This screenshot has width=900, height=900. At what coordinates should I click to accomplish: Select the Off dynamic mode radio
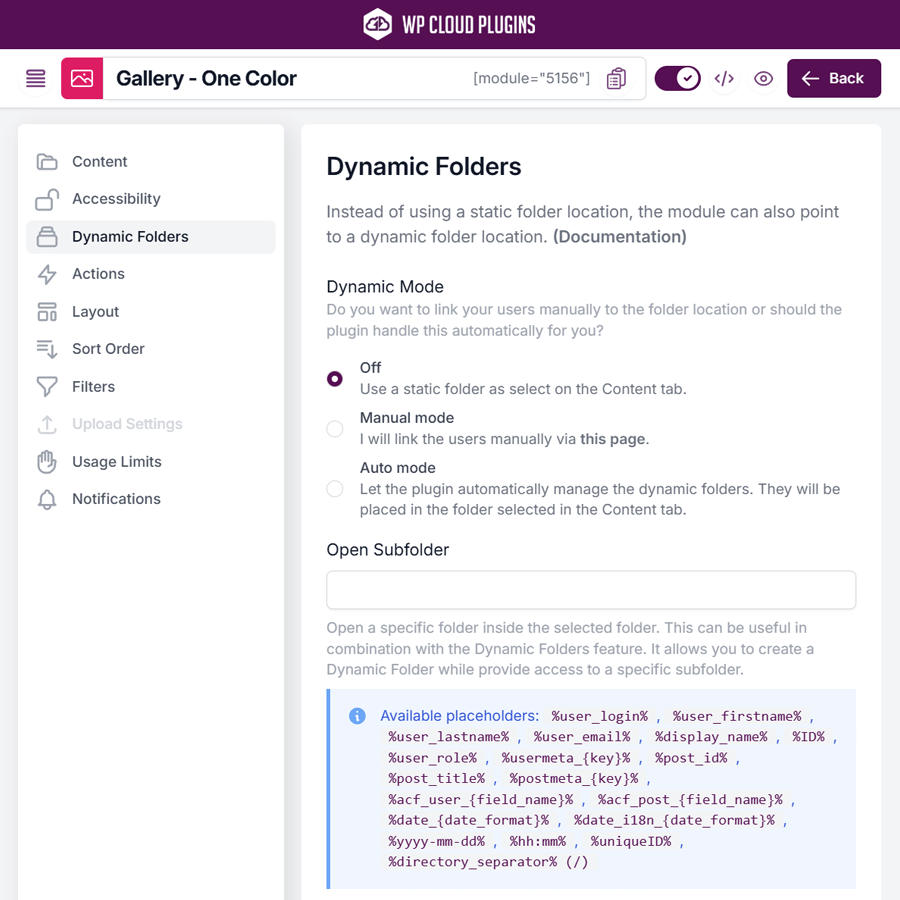(335, 378)
